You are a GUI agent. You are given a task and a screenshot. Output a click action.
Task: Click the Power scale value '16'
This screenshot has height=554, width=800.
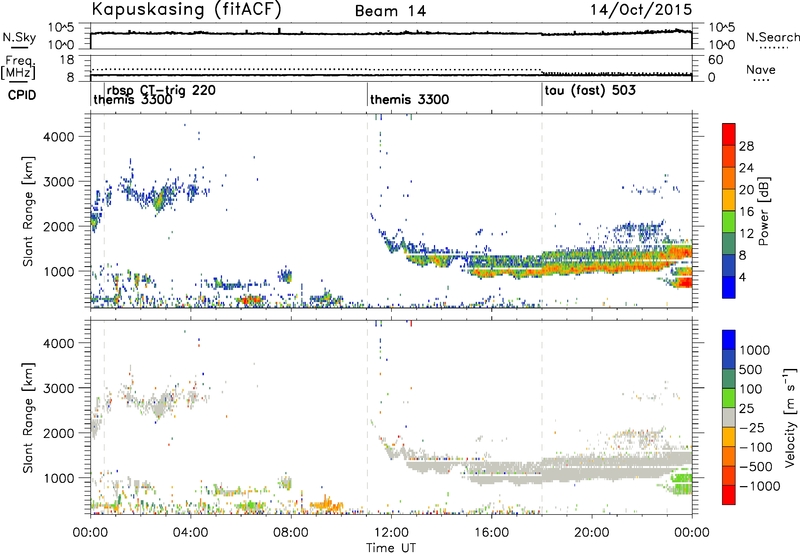[746, 212]
